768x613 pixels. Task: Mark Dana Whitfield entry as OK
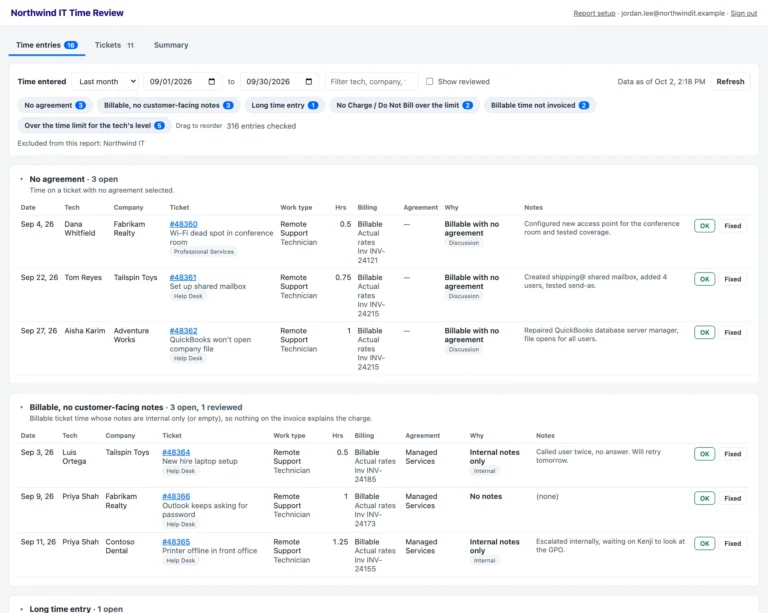pos(704,226)
